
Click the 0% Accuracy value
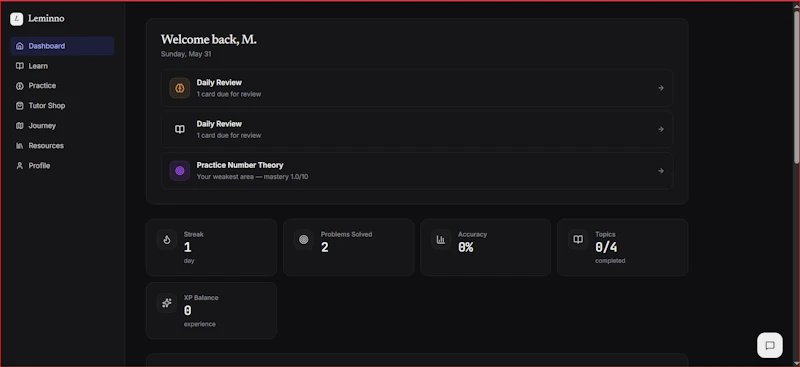[x=466, y=247]
